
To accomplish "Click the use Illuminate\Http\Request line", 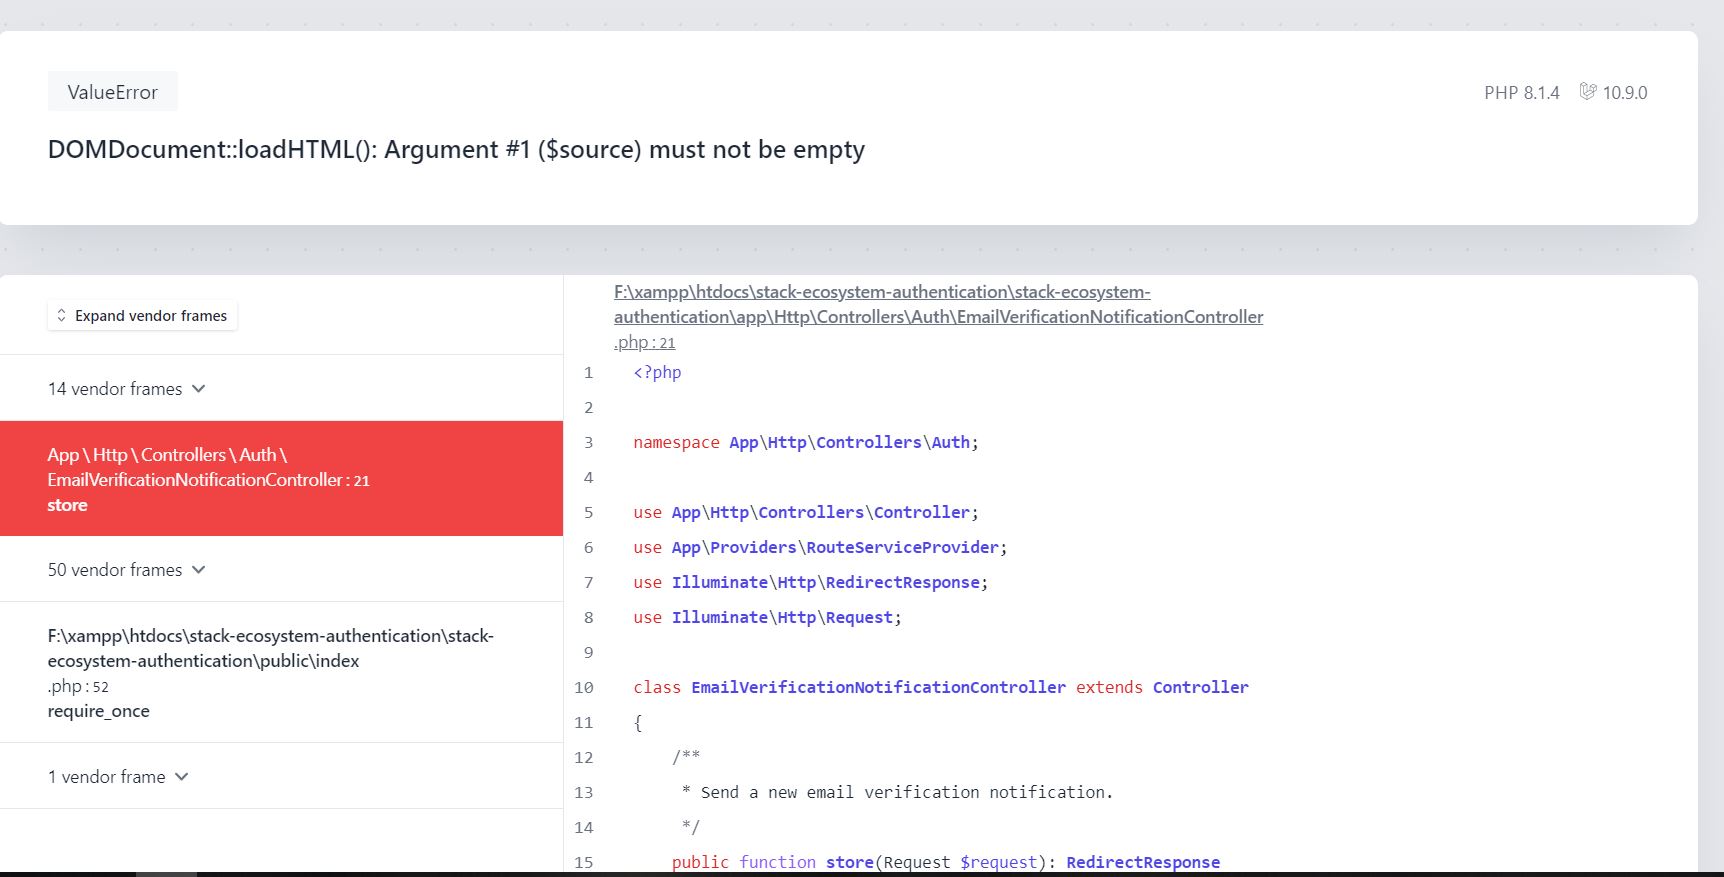I will click(767, 617).
